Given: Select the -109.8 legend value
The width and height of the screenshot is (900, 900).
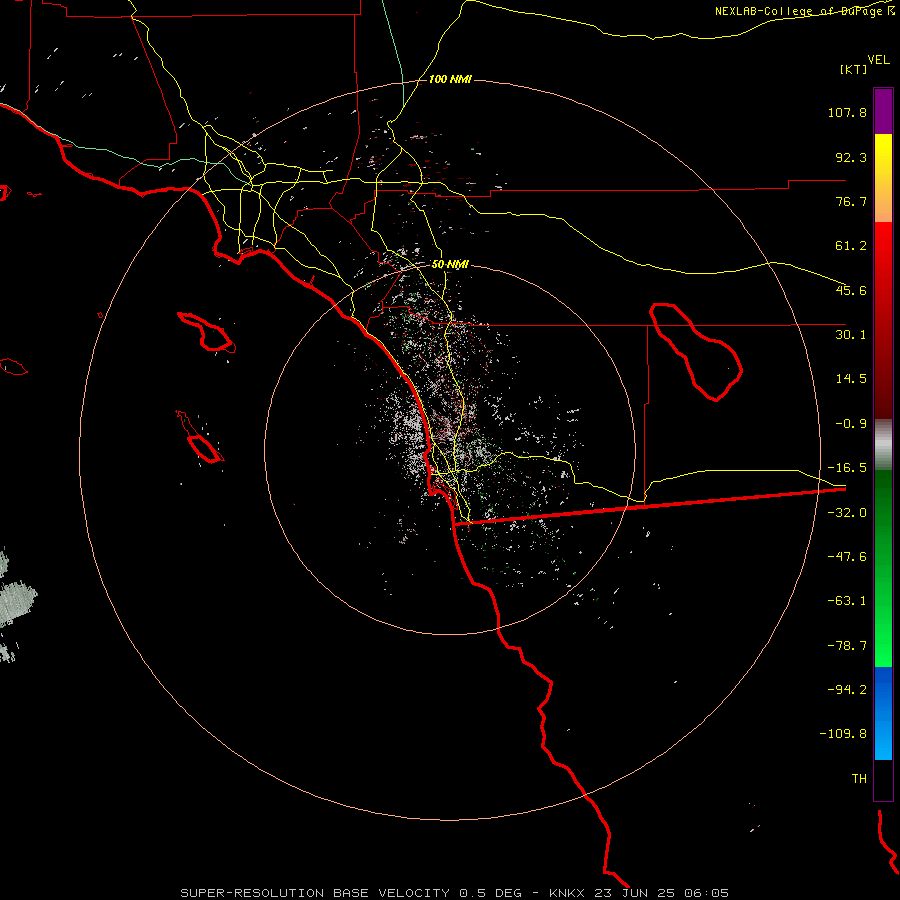Looking at the screenshot, I should tap(843, 734).
